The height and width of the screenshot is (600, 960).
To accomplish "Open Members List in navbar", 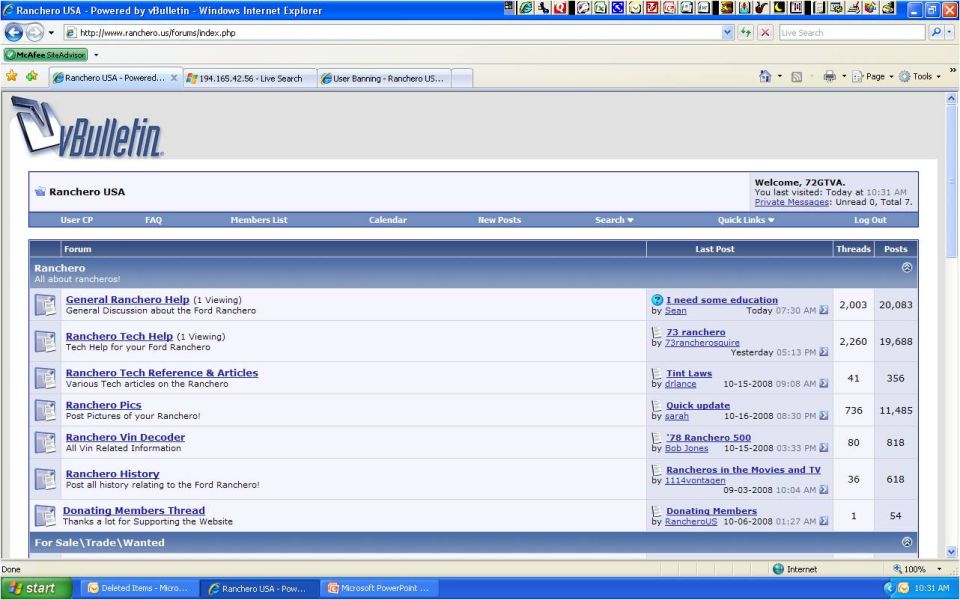I will [x=259, y=220].
